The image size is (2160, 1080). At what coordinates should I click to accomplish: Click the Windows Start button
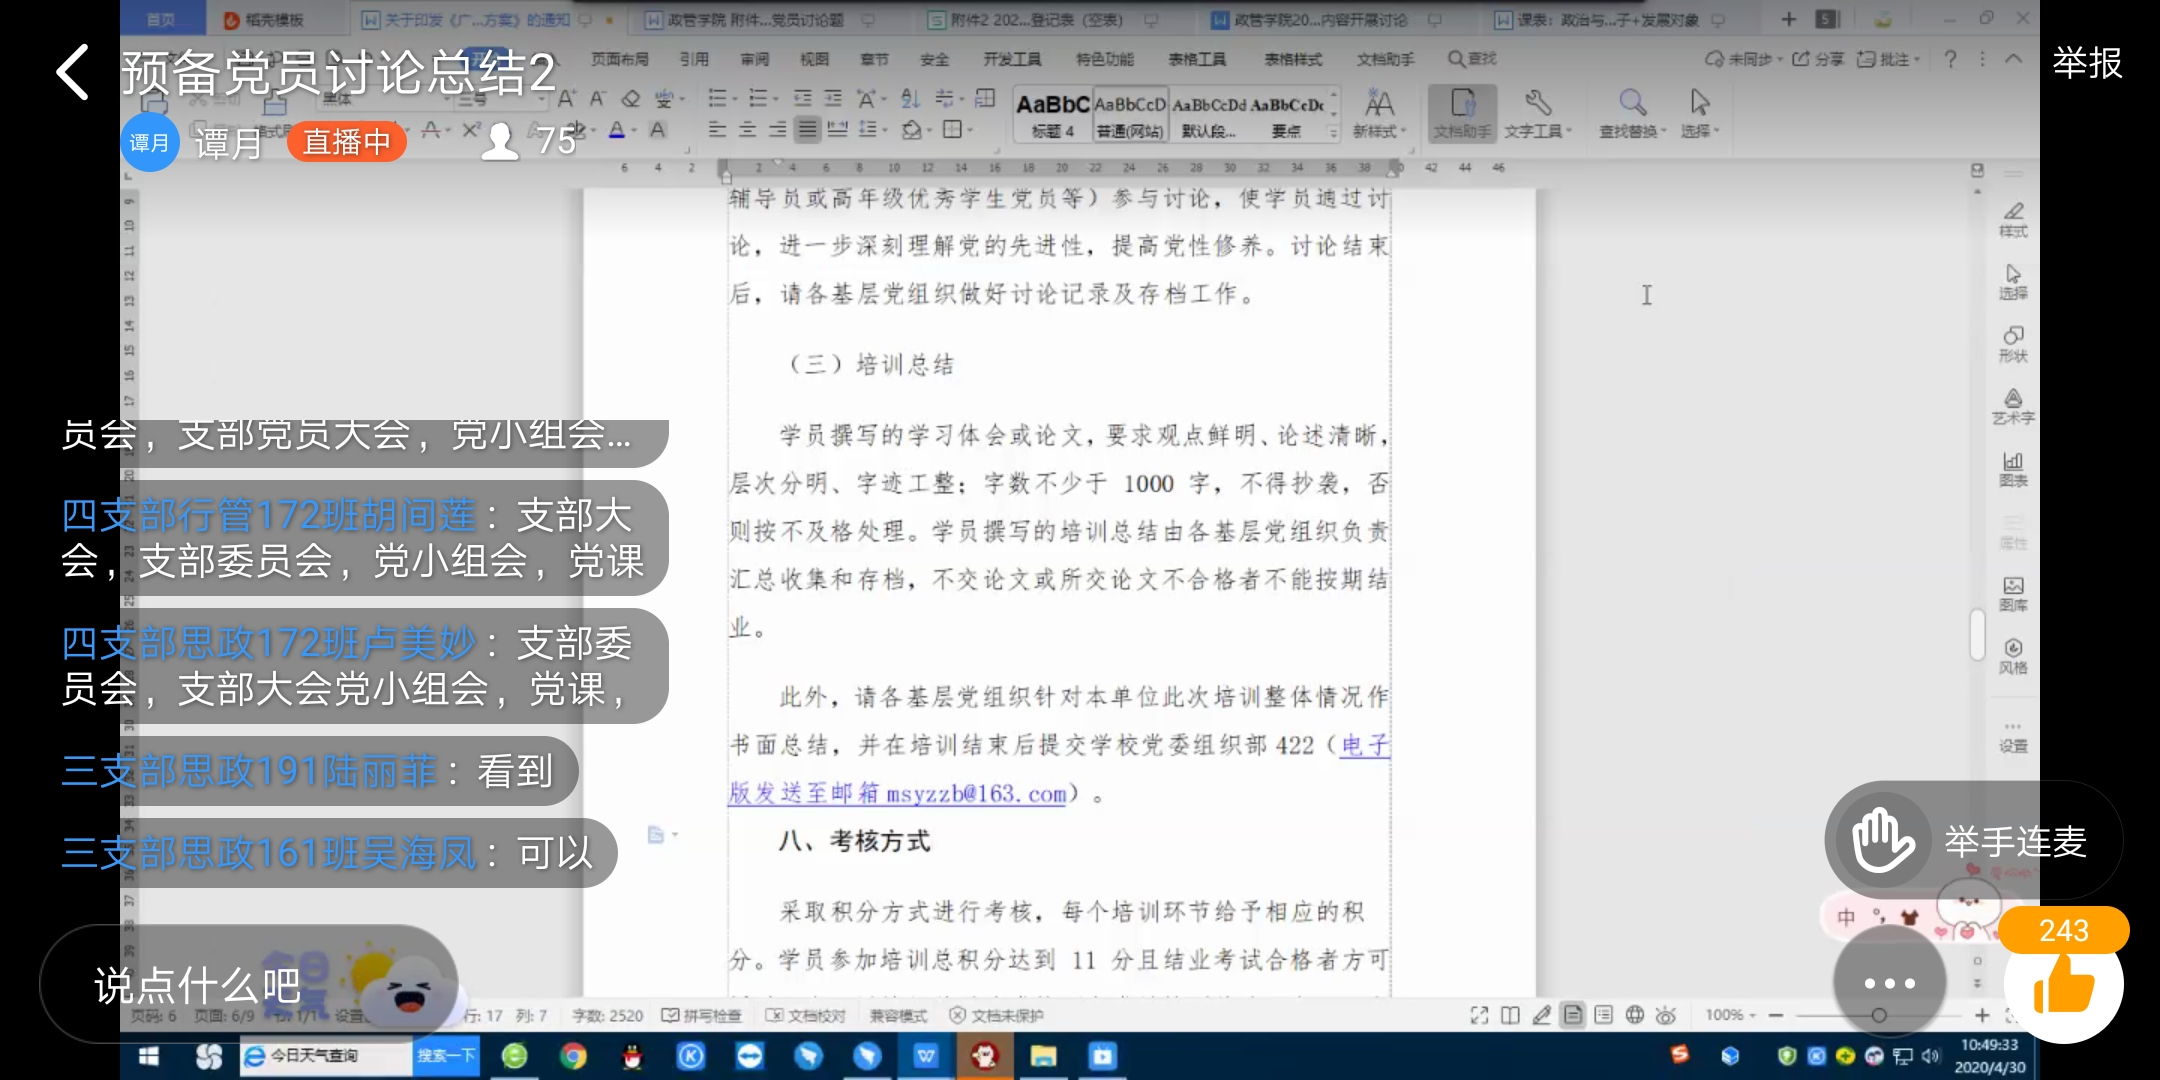coord(149,1056)
